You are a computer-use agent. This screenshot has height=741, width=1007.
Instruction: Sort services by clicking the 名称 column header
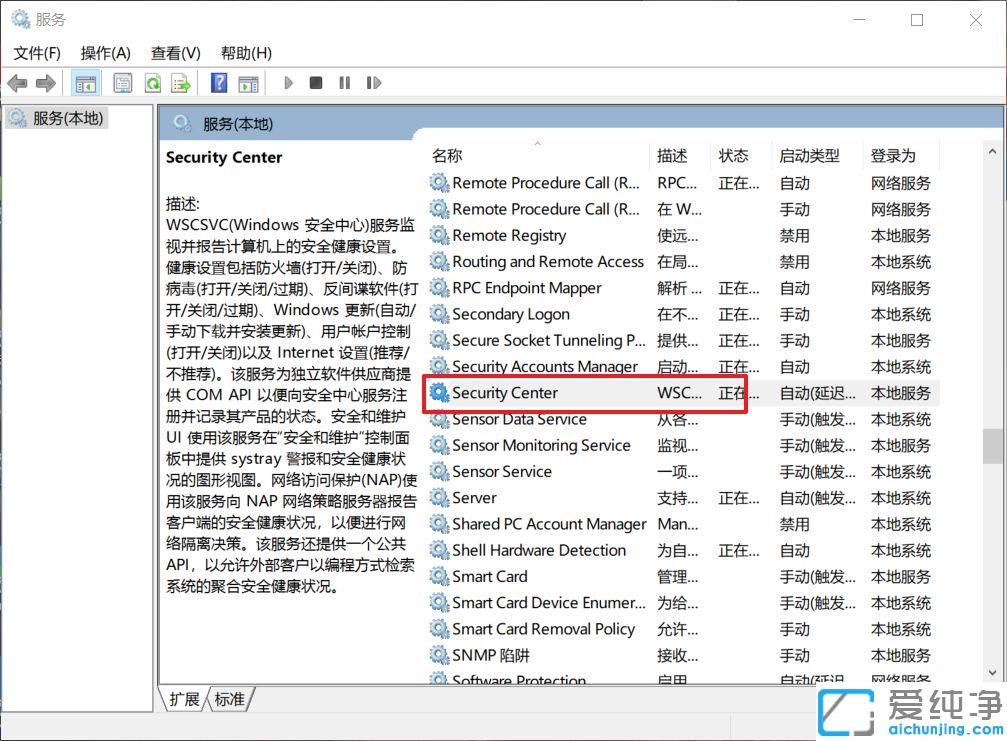coord(447,155)
